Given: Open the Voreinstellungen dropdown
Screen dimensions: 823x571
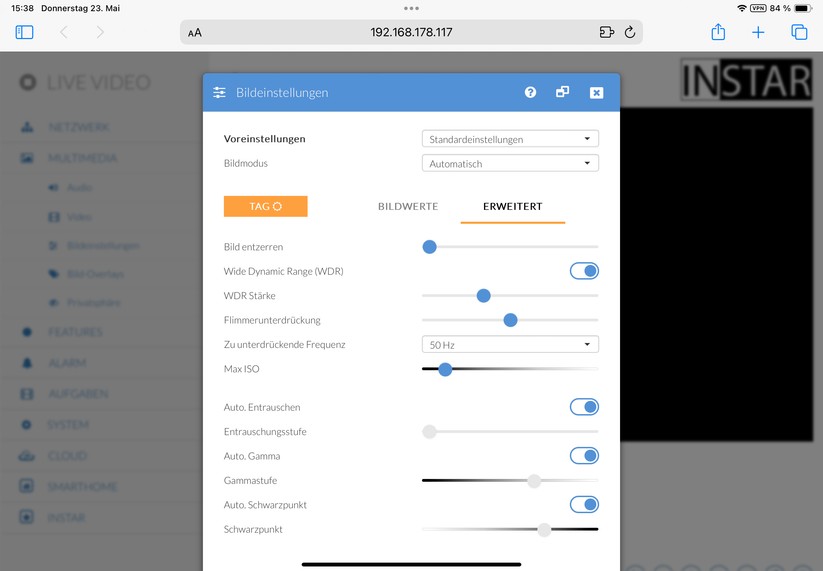Looking at the screenshot, I should click(510, 139).
